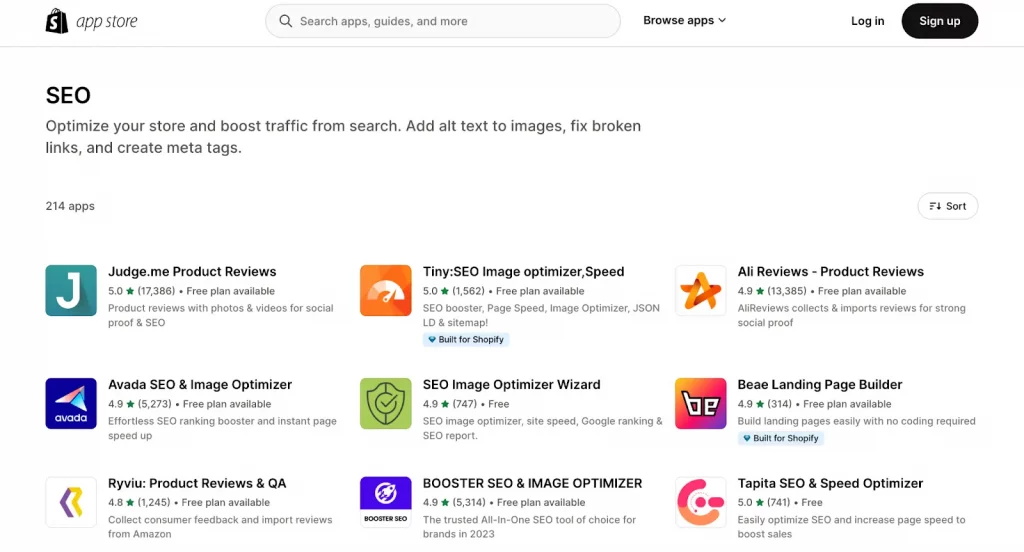This screenshot has height=552, width=1024.
Task: Open the Sort options button
Action: (x=948, y=206)
